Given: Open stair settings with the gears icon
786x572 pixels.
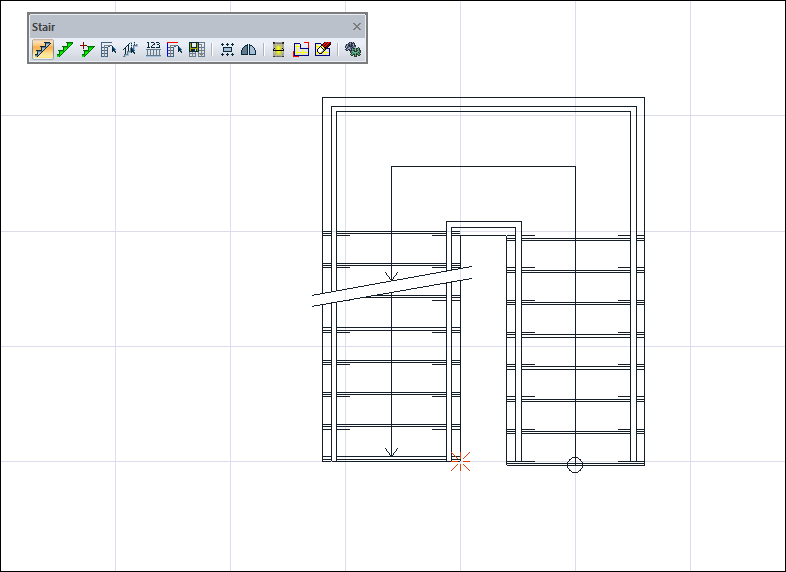Looking at the screenshot, I should pyautogui.click(x=353, y=49).
